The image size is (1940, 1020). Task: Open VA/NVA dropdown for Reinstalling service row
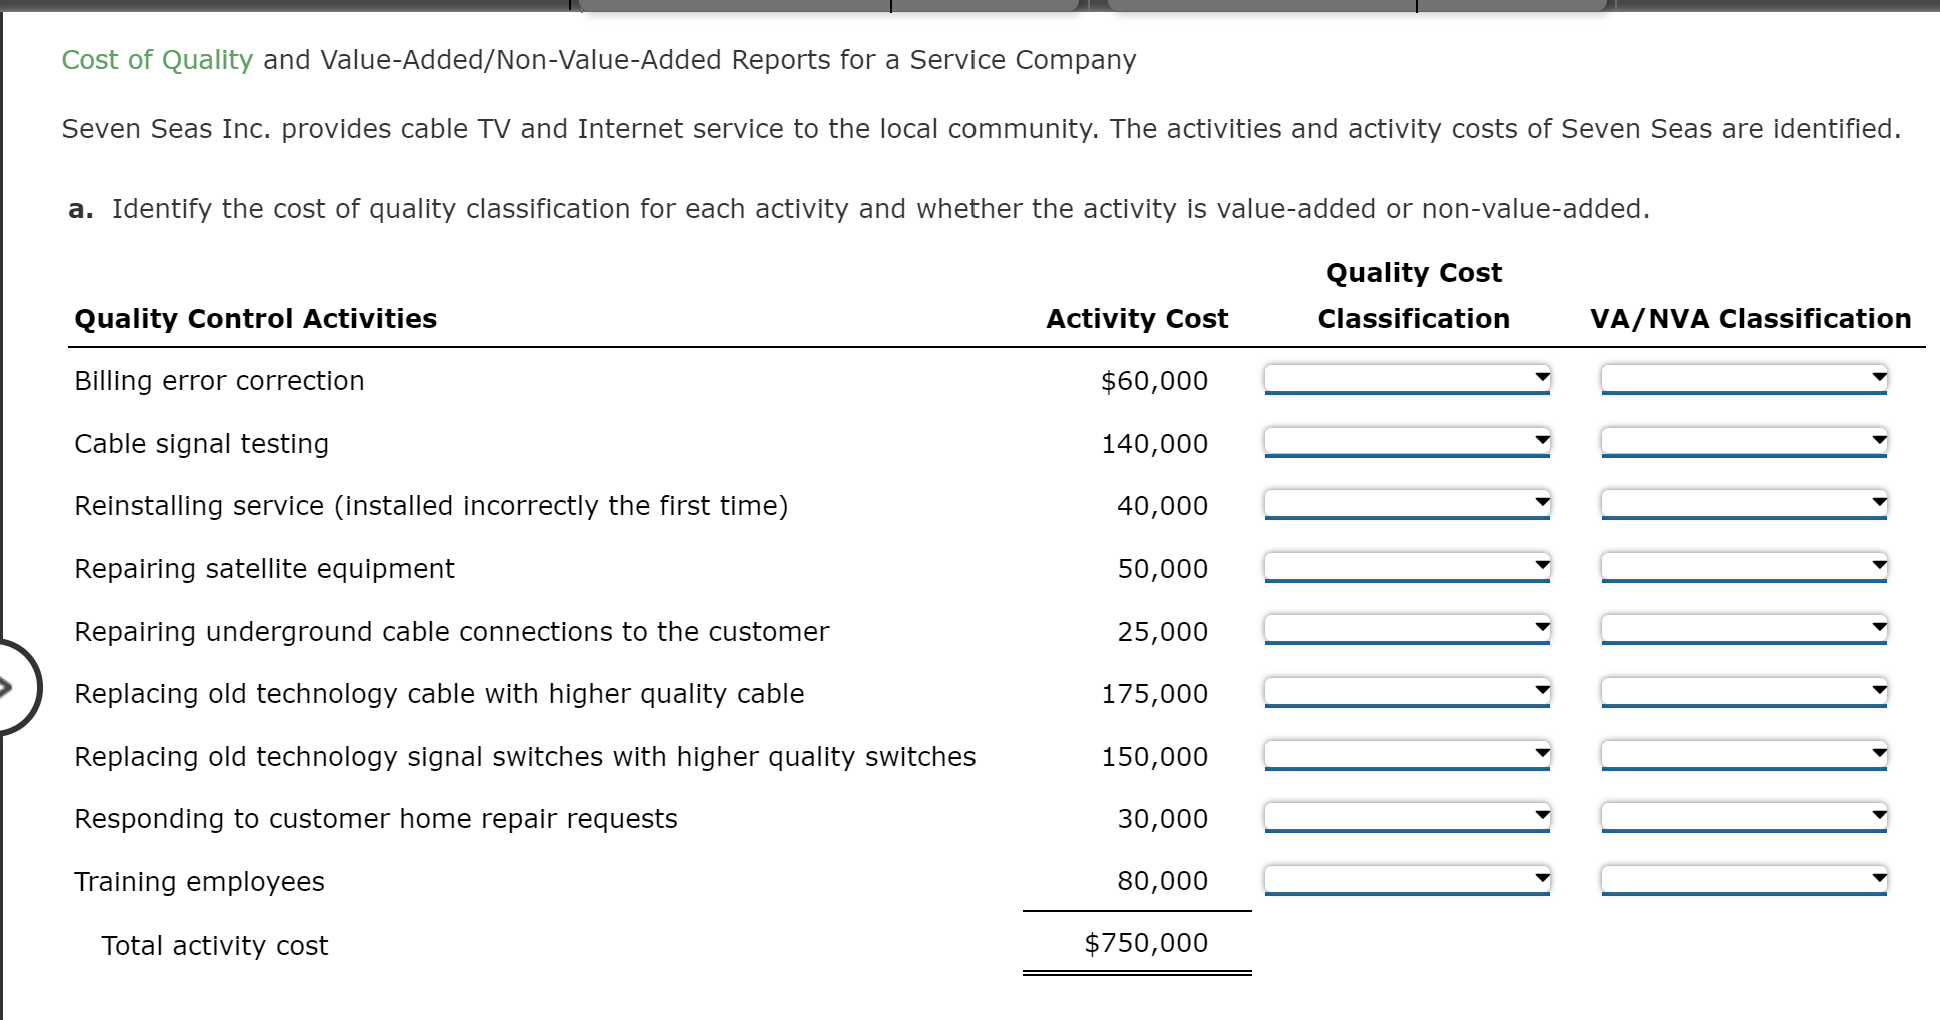(1744, 504)
